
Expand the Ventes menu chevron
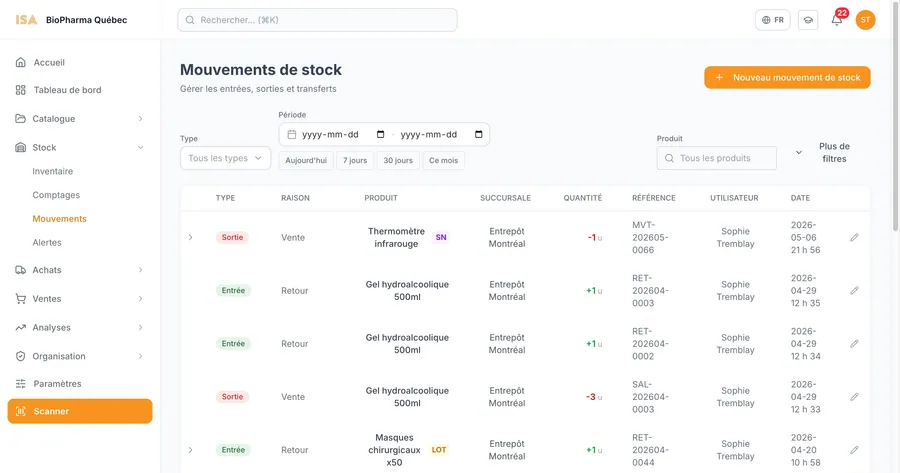pos(141,298)
